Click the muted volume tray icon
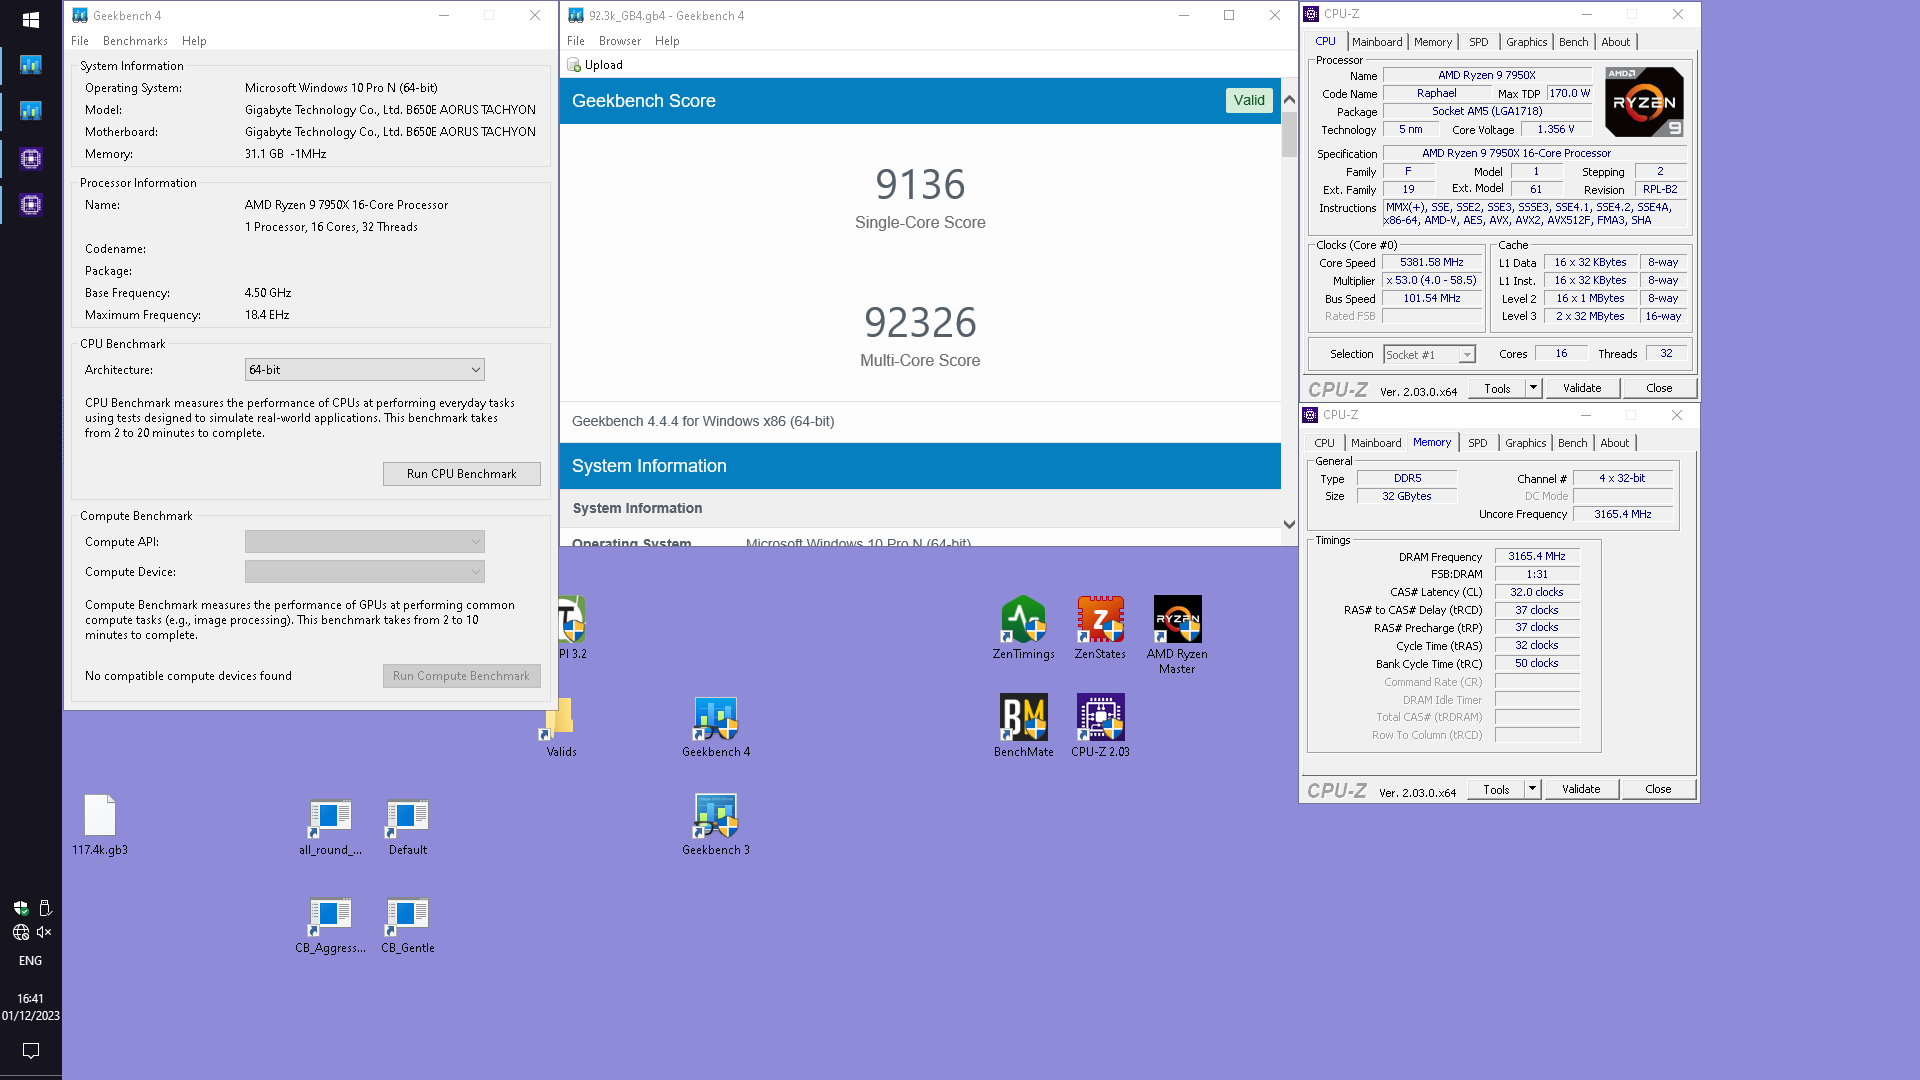The width and height of the screenshot is (1920, 1080). [44, 932]
